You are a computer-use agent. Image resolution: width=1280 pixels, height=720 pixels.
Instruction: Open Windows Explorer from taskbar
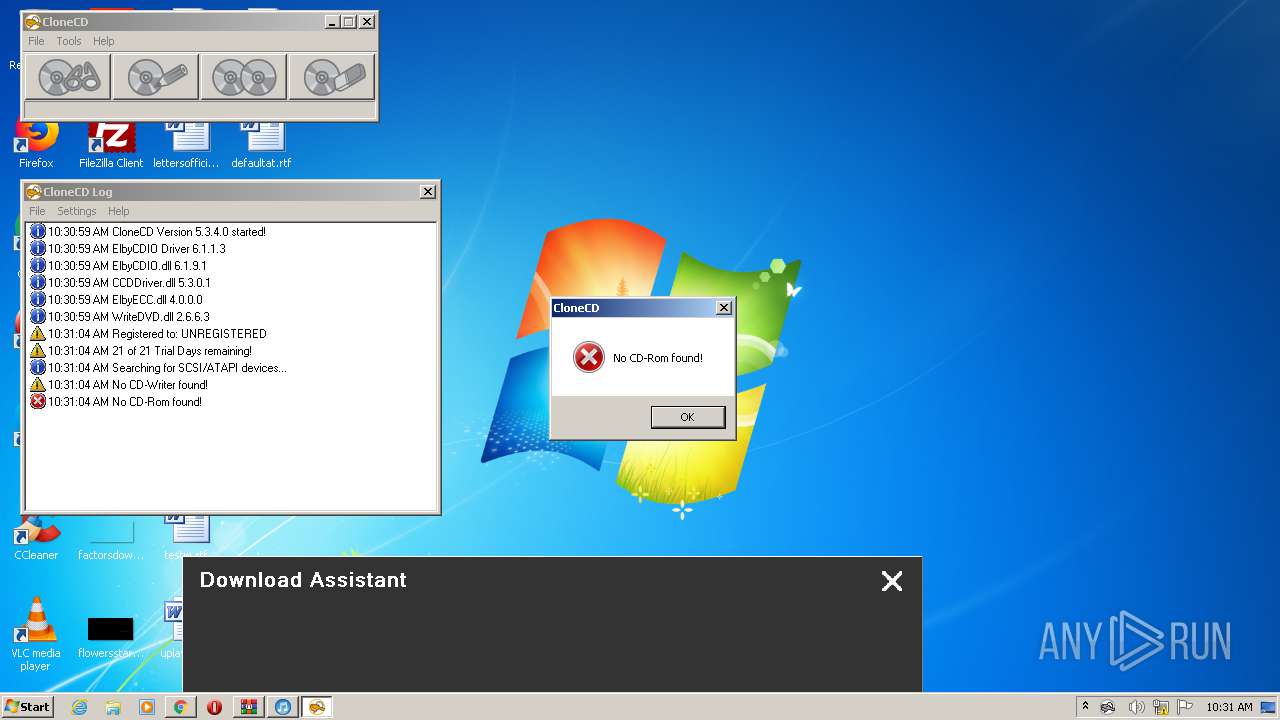pos(113,707)
